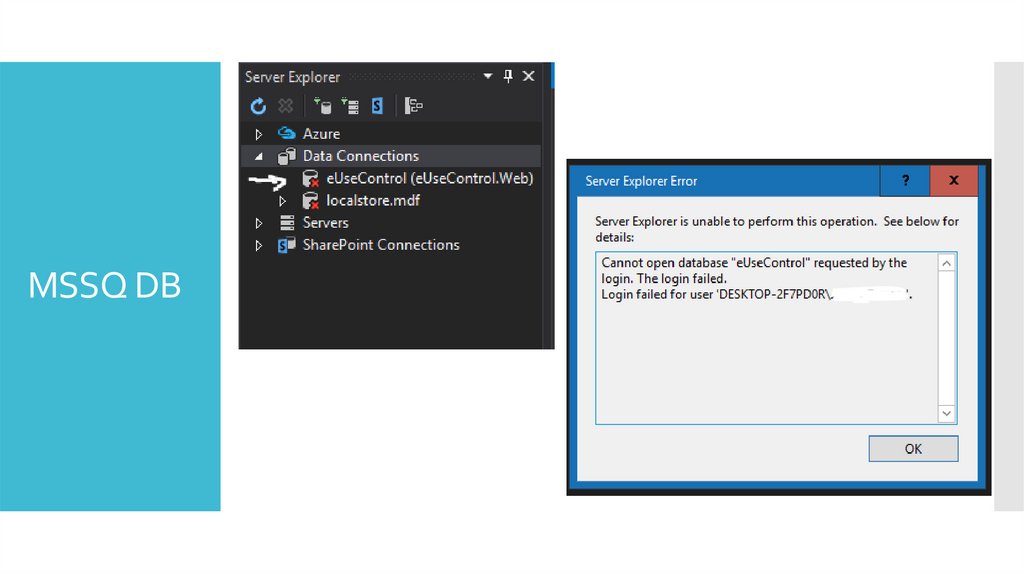This screenshot has height=574, width=1024.
Task: Expand the SharePoint Connections node
Action: click(259, 245)
